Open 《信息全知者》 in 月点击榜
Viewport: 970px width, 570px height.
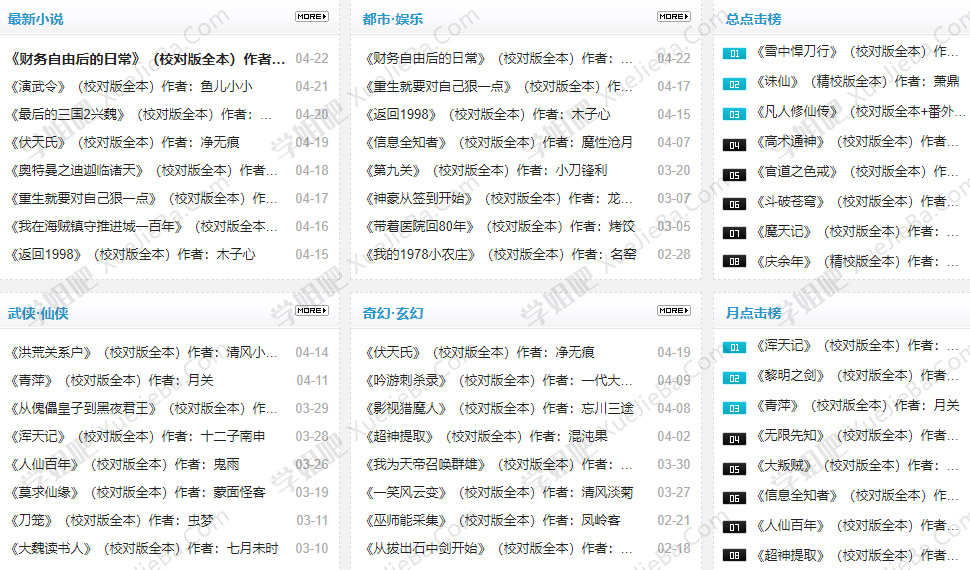coord(857,496)
